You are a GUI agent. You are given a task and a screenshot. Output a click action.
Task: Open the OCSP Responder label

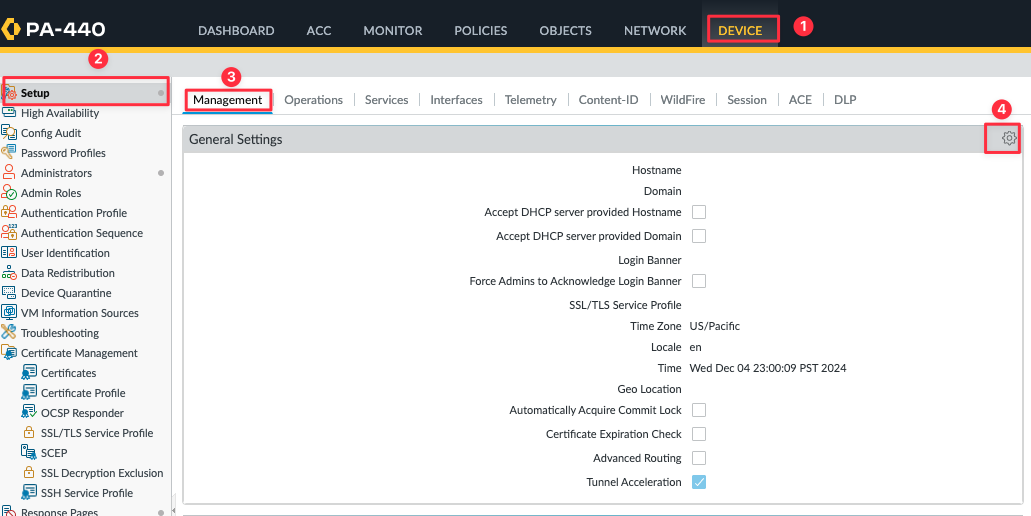(x=82, y=413)
